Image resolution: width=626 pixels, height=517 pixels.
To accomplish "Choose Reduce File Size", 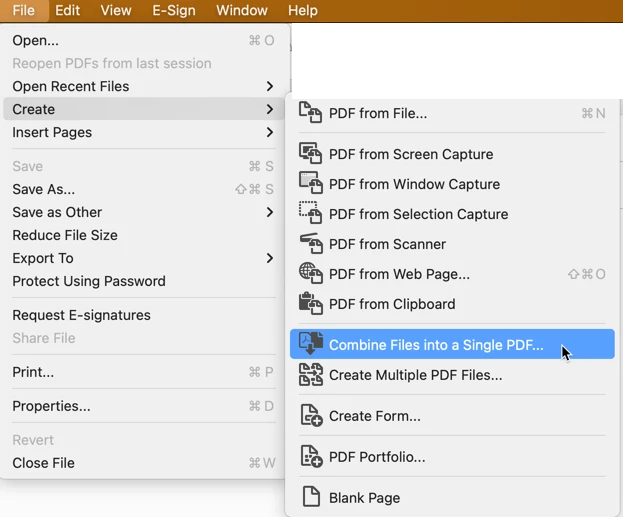I will pyautogui.click(x=144, y=235).
